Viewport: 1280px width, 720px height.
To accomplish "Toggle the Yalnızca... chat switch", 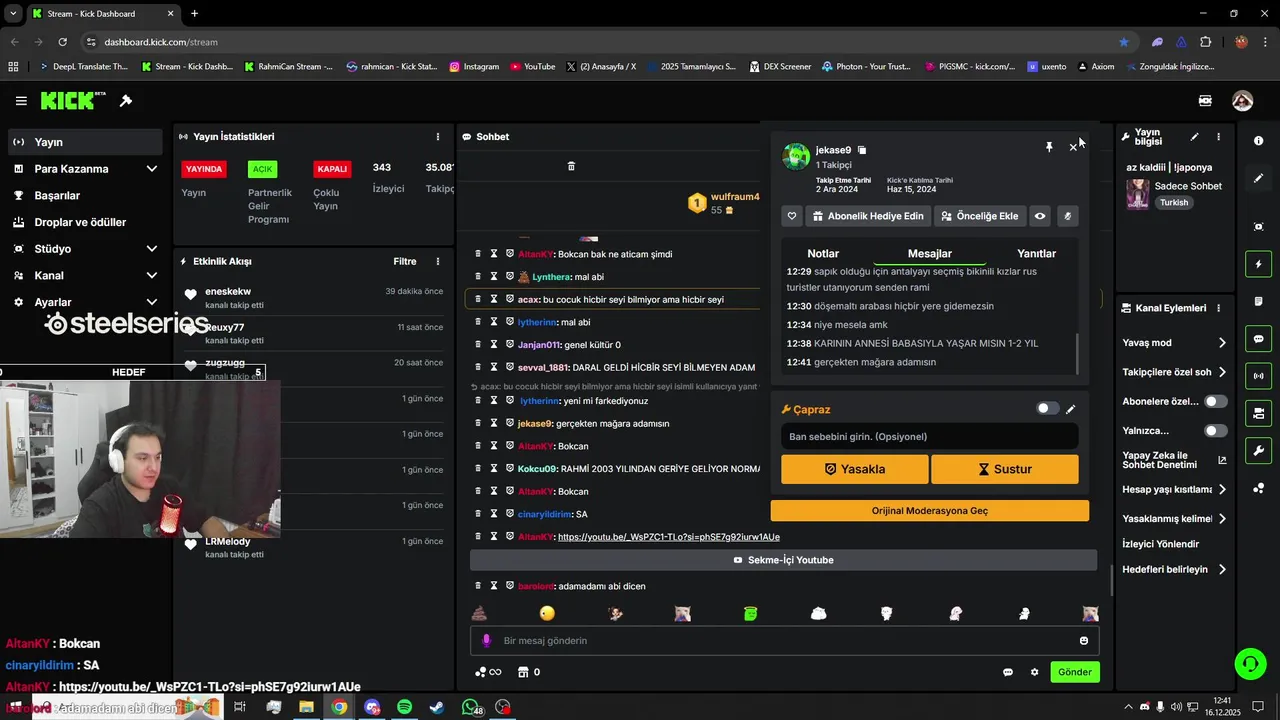I will (x=1216, y=431).
